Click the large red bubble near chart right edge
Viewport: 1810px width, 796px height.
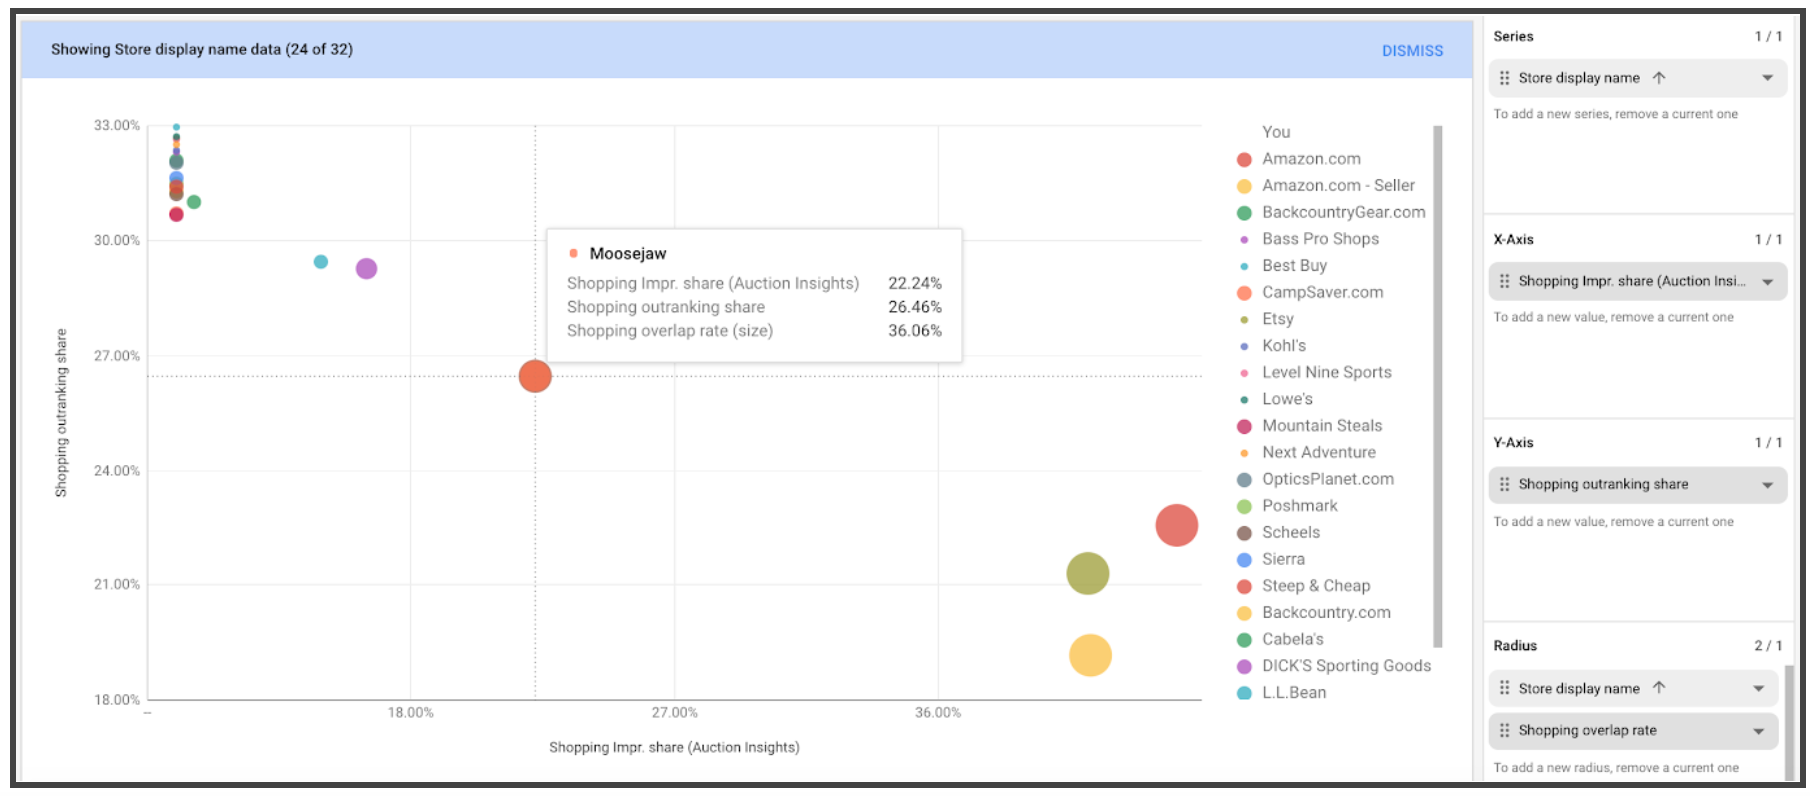1177,526
